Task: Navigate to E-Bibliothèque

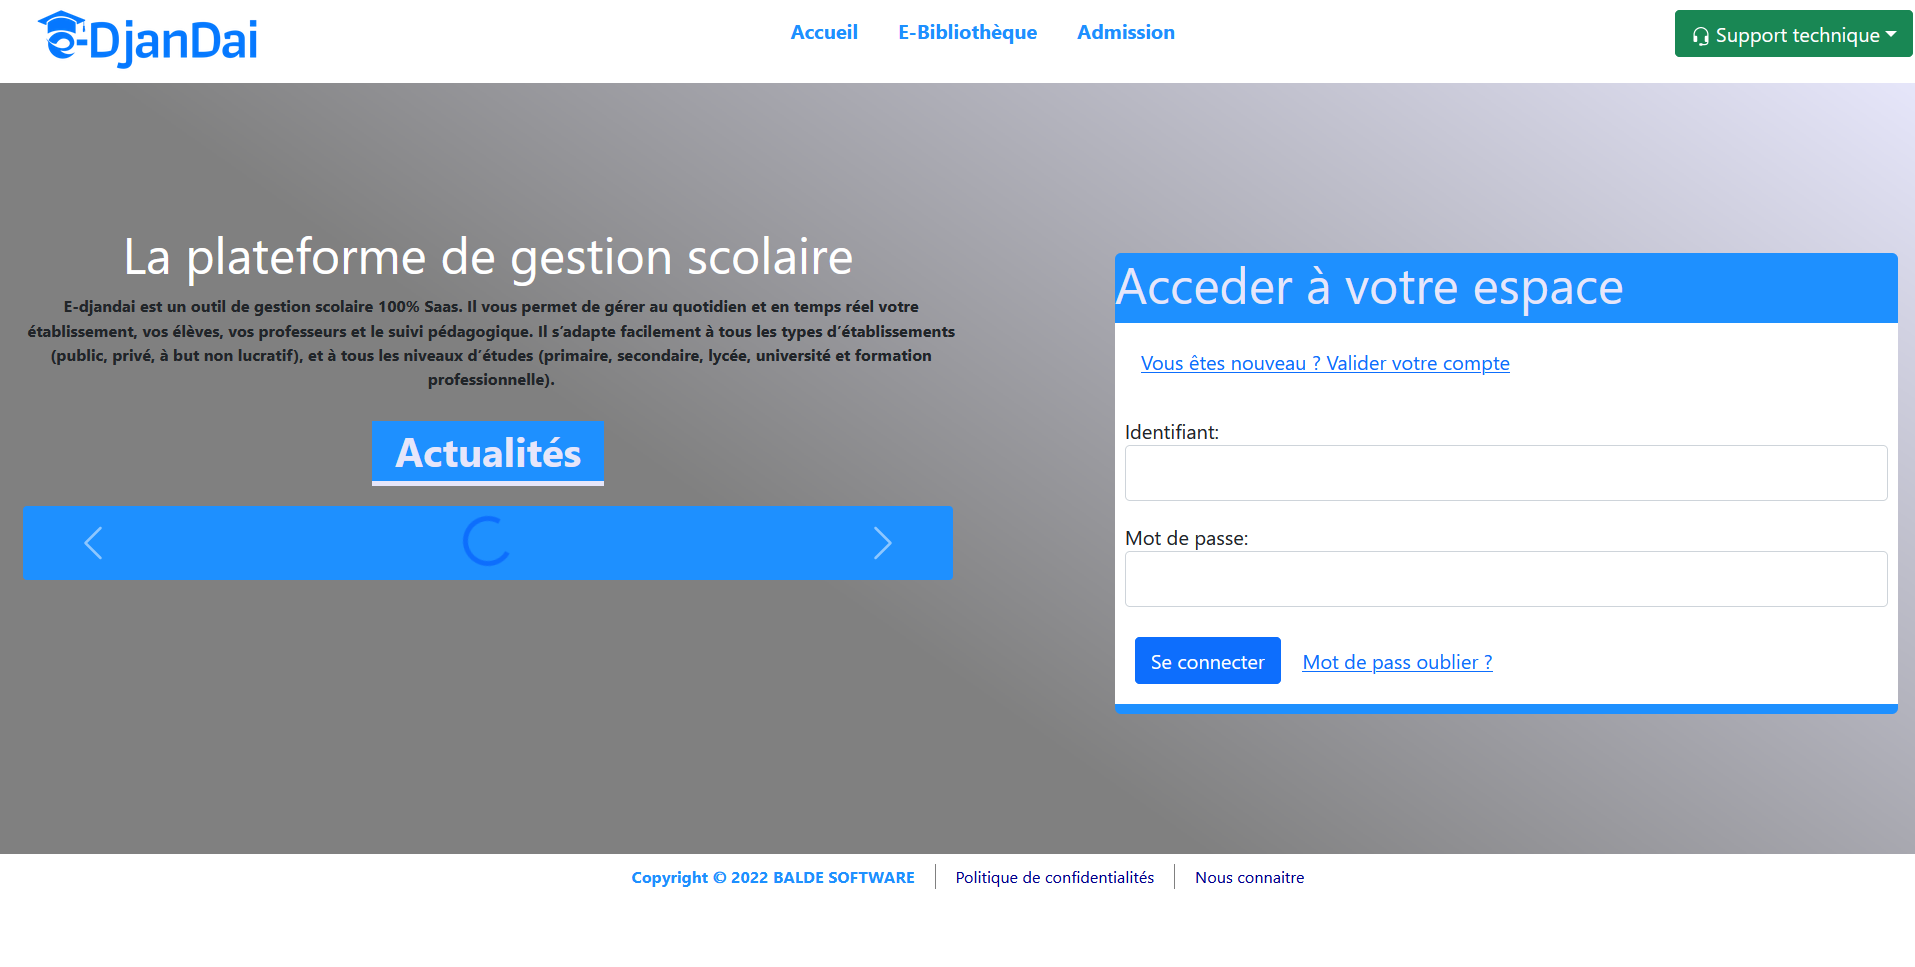Action: coord(967,32)
